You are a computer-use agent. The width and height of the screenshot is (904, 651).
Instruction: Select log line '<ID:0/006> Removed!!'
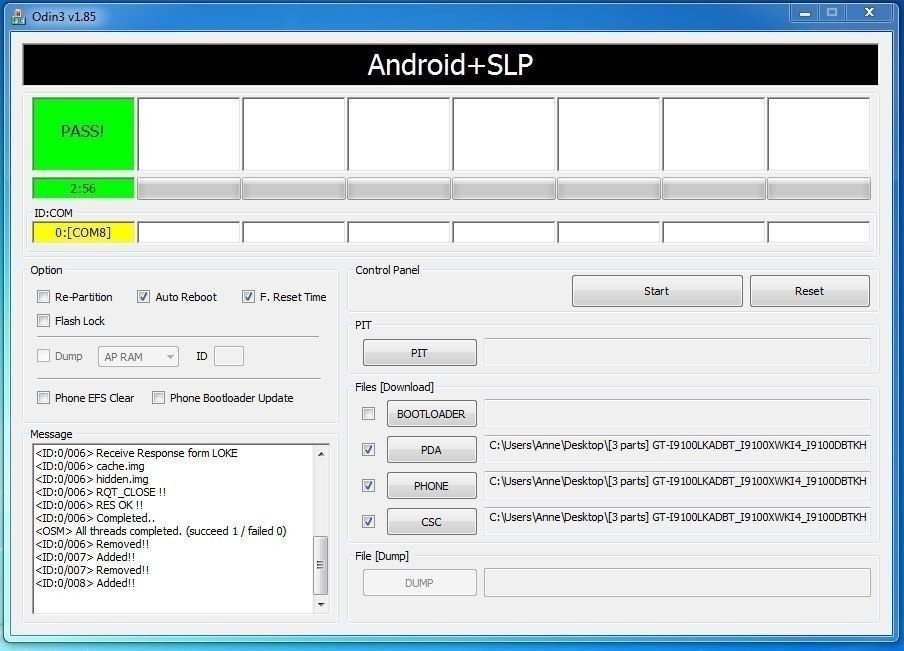point(92,544)
